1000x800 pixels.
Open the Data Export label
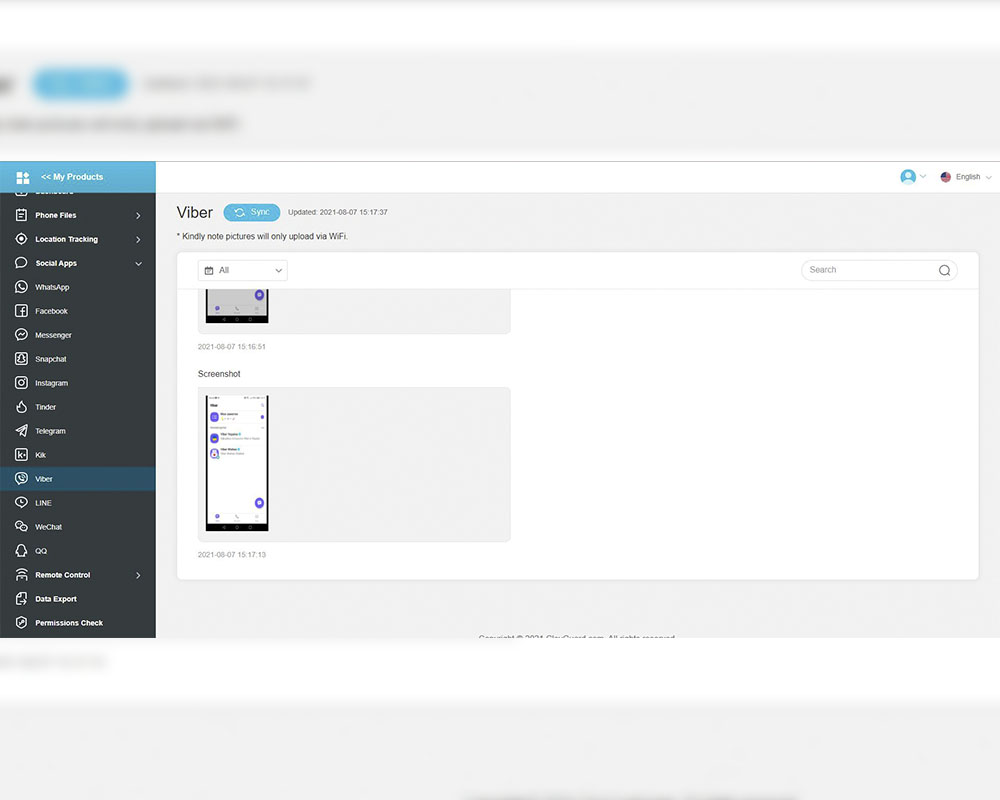55,599
